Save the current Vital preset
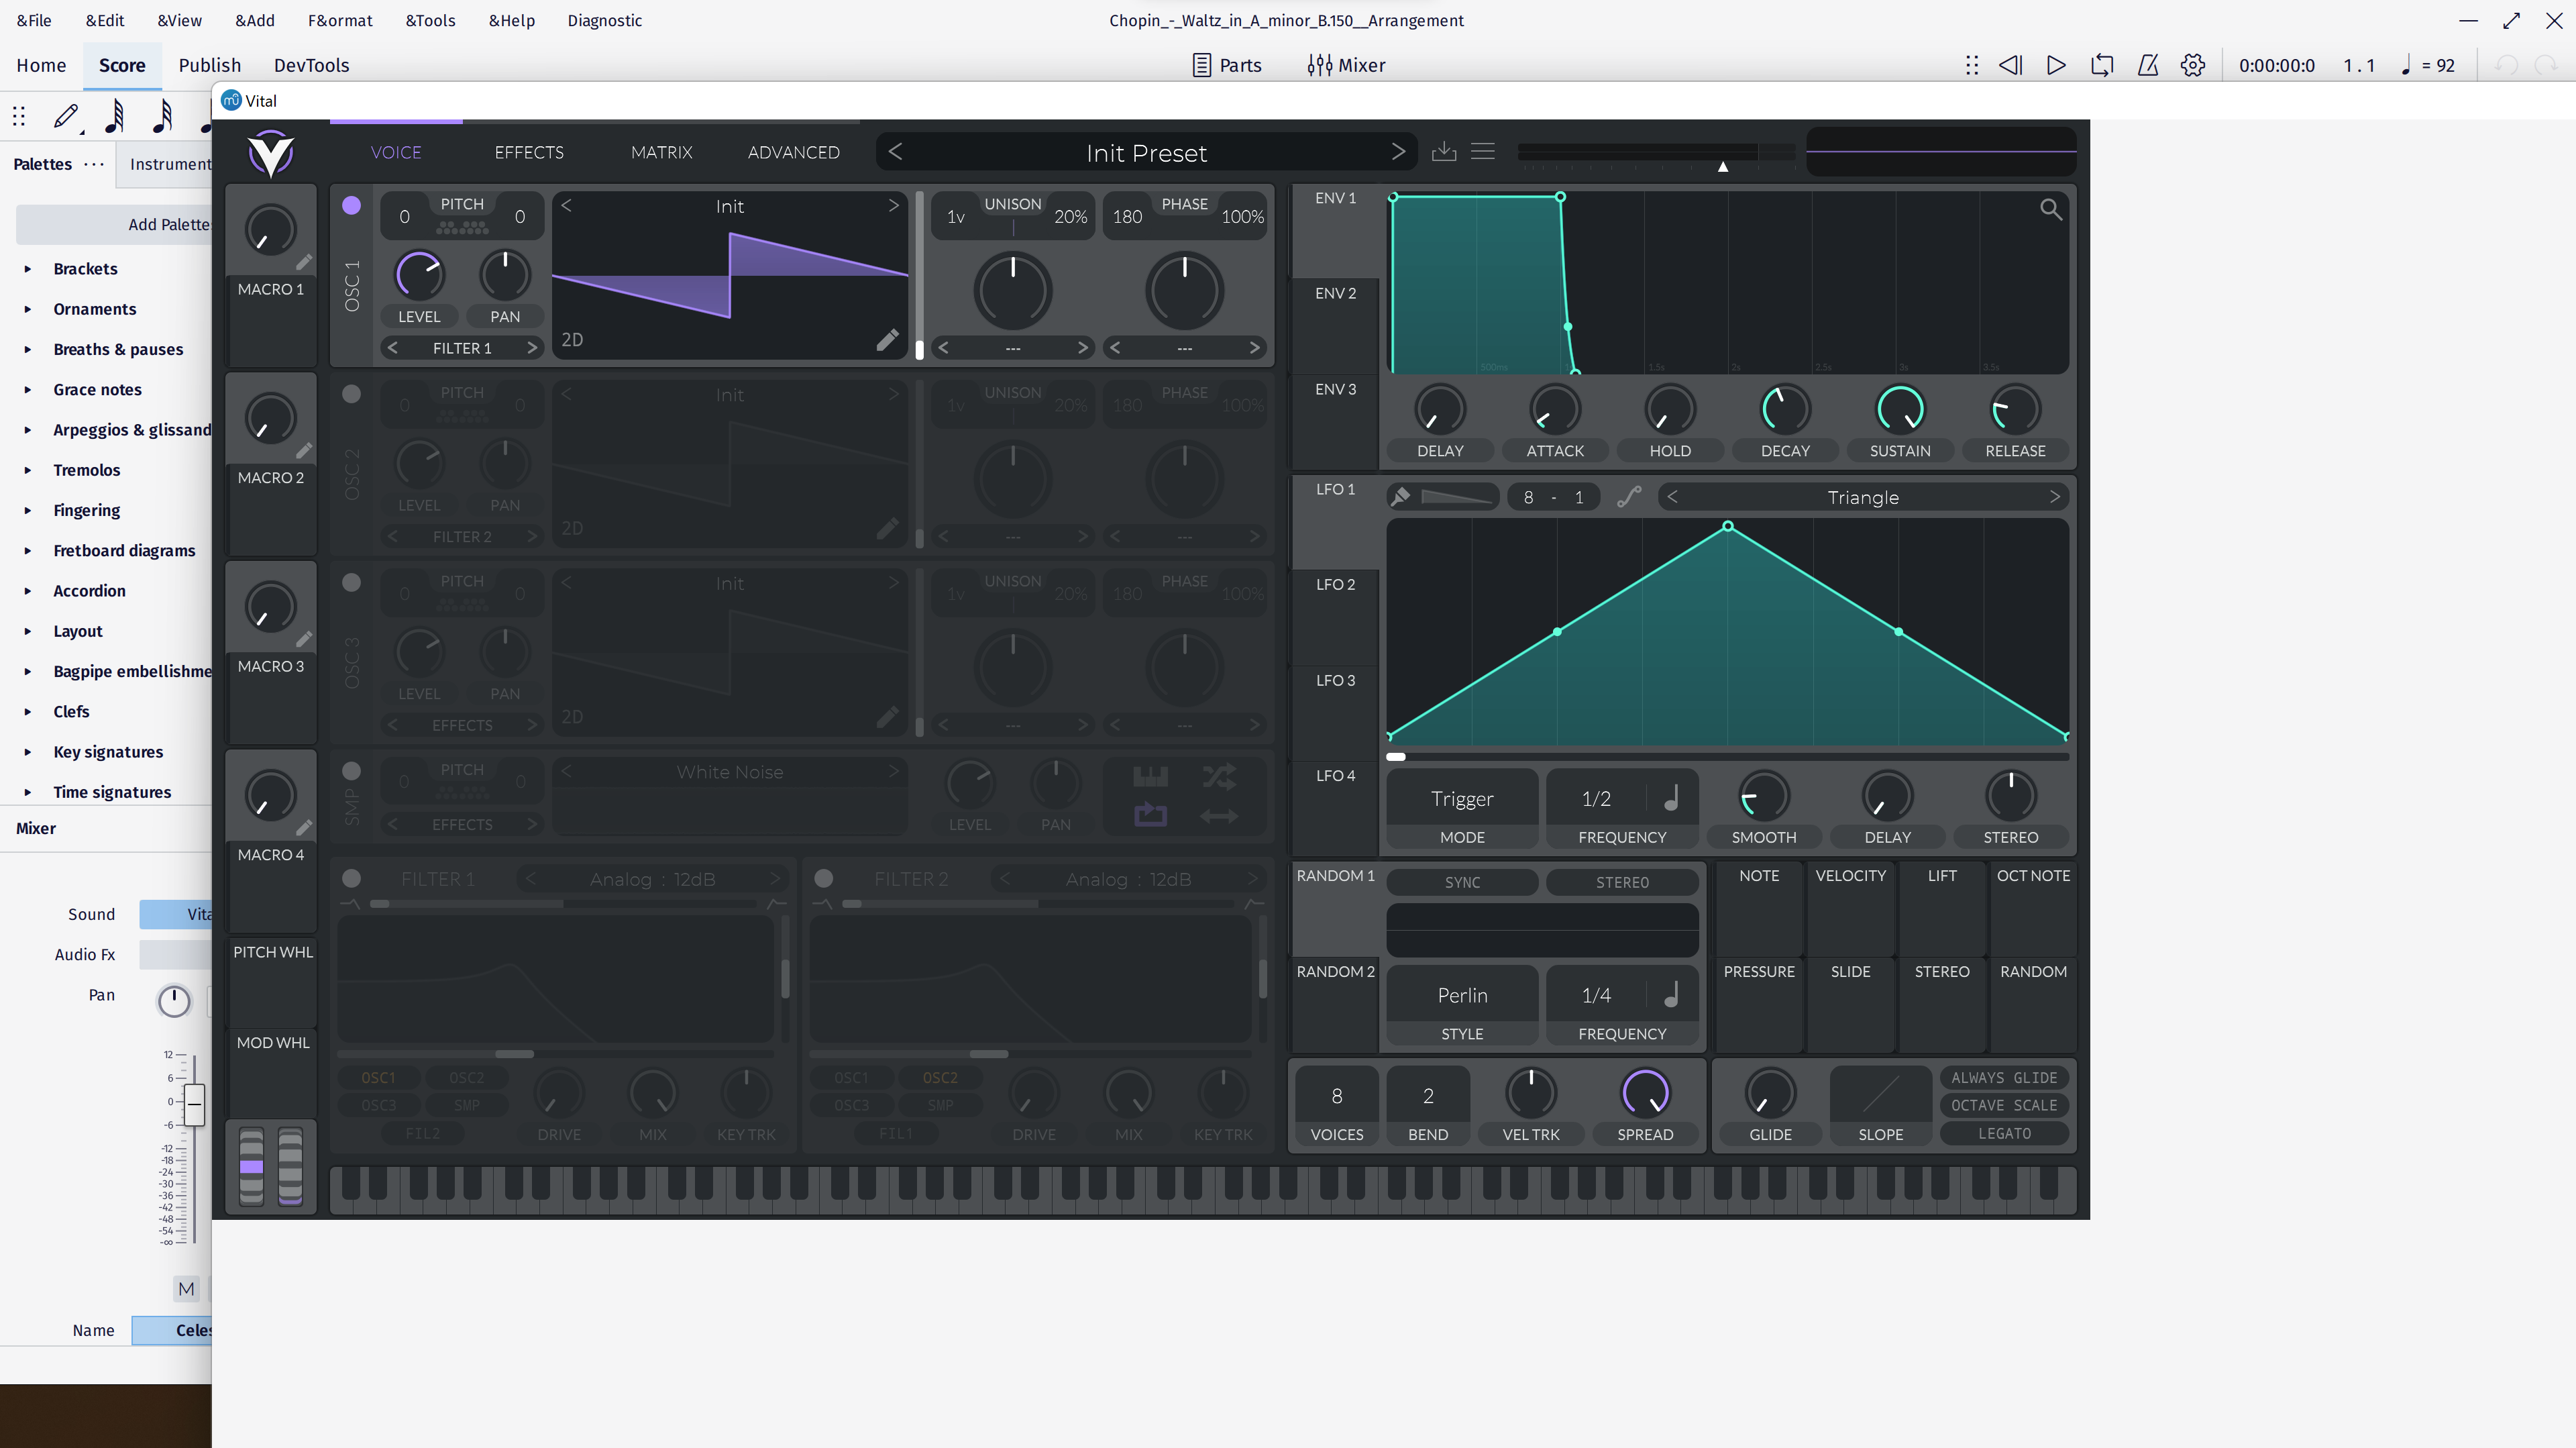The height and width of the screenshot is (1448, 2576). 1444,151
